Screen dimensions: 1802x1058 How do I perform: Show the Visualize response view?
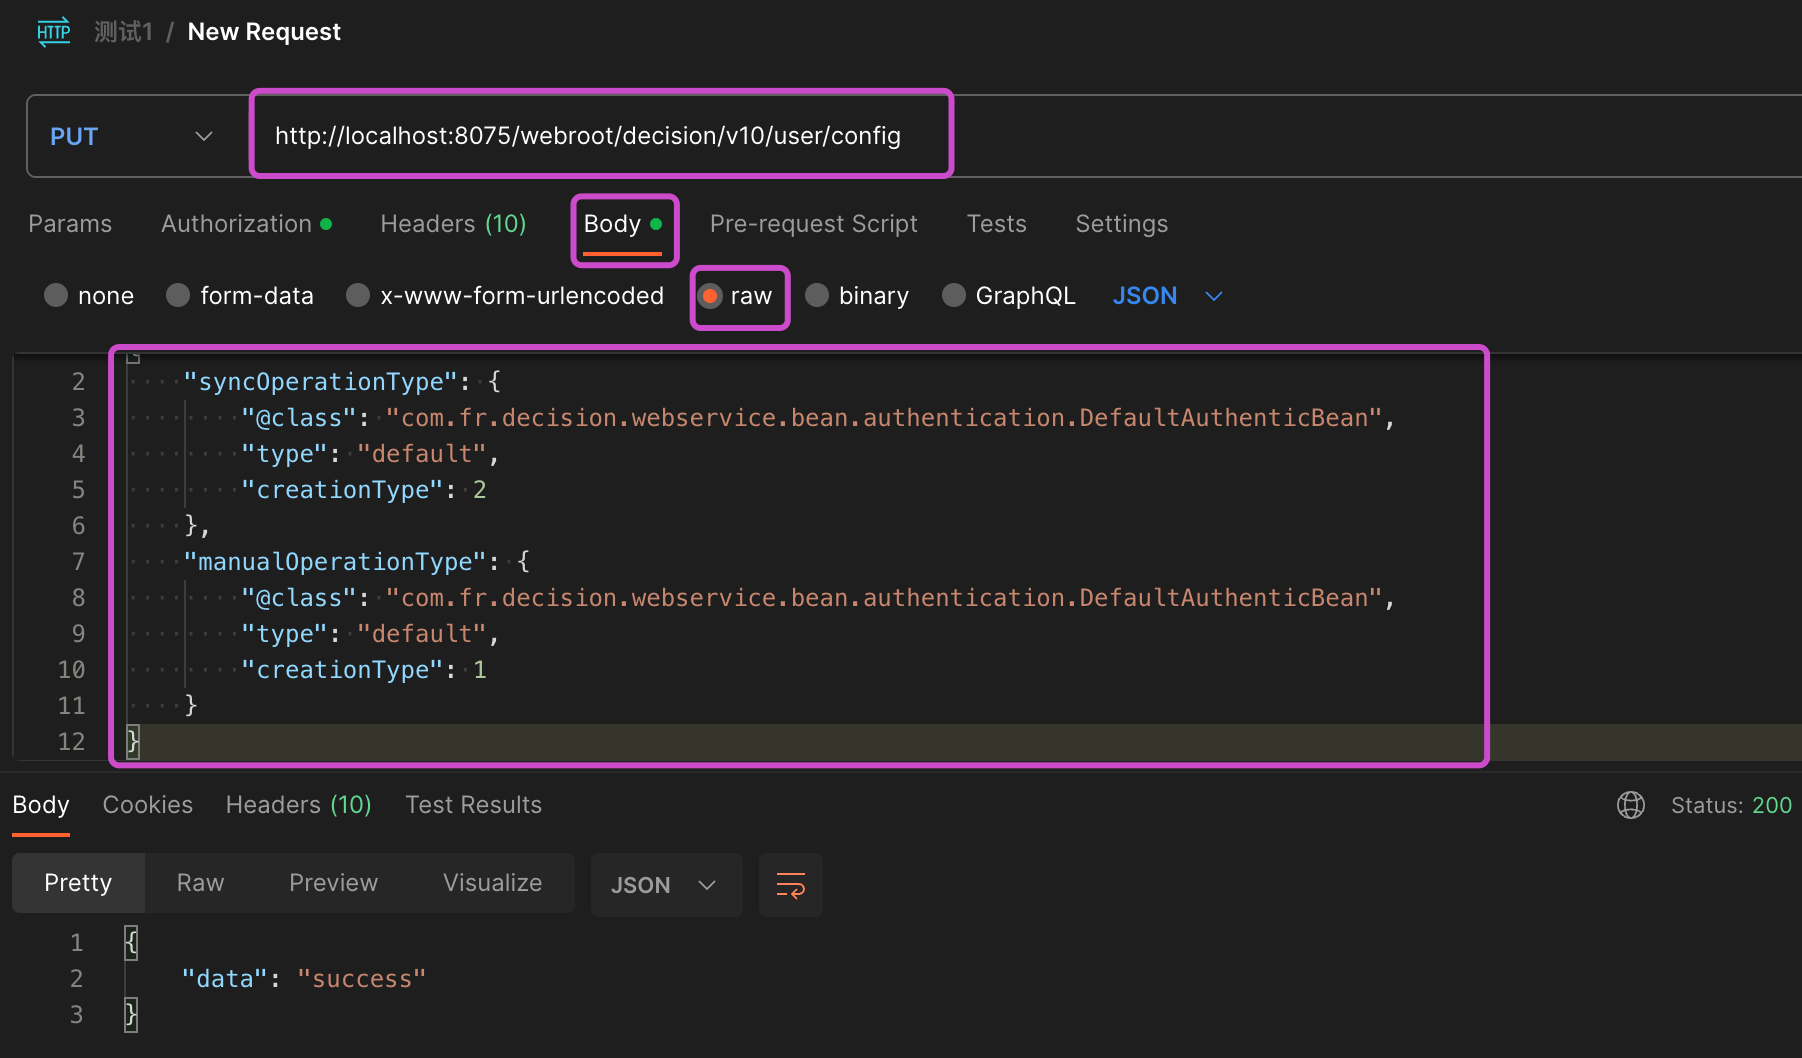492,883
